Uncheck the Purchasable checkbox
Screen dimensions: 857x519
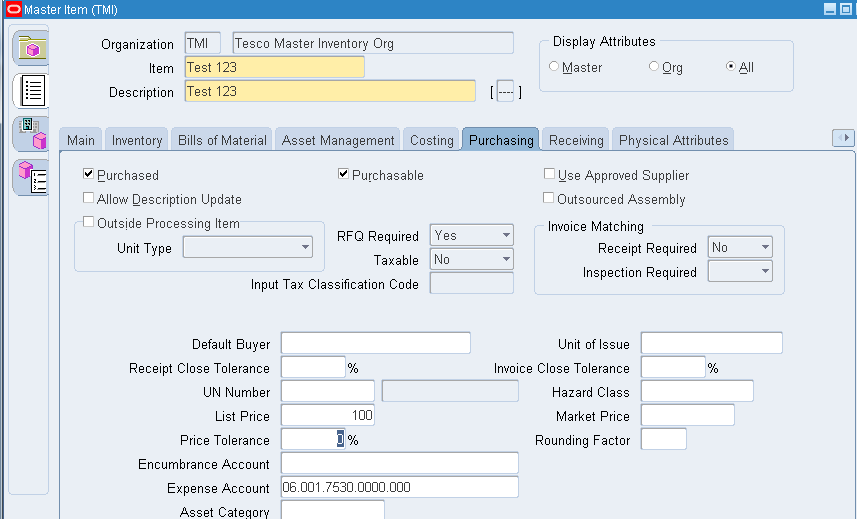[343, 174]
